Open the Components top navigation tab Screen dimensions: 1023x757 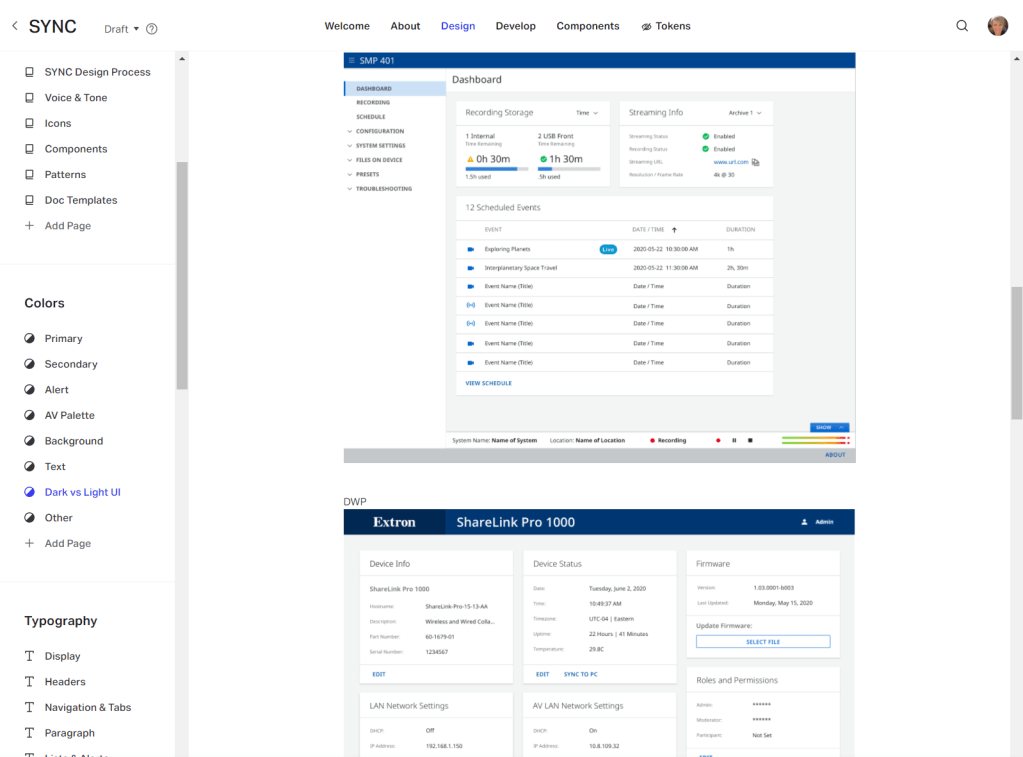point(587,26)
